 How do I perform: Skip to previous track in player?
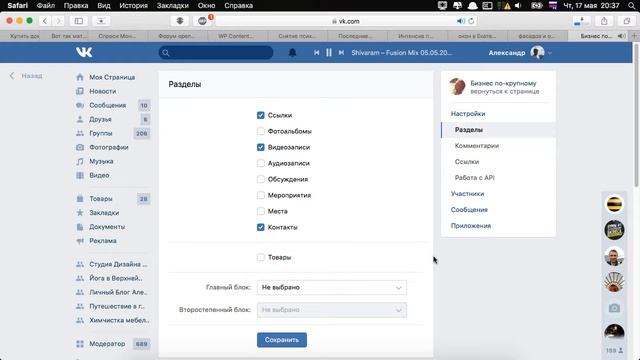[x=316, y=53]
